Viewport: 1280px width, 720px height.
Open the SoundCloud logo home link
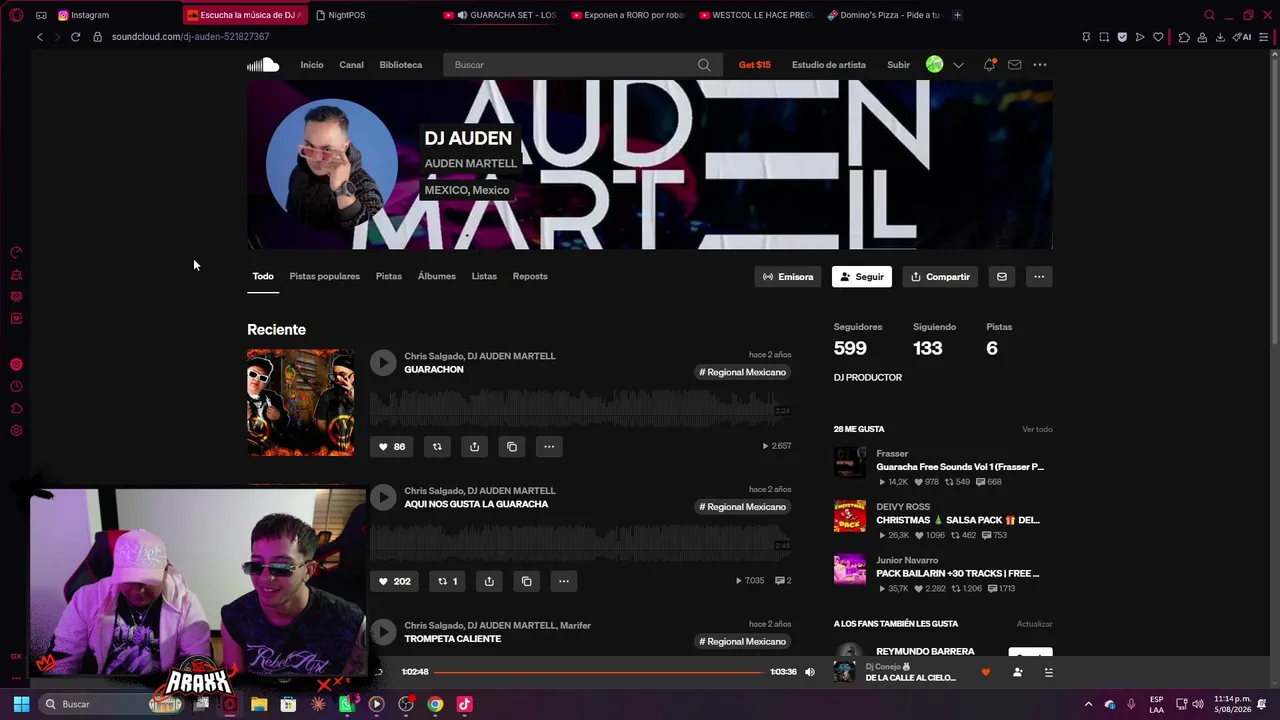tap(263, 65)
